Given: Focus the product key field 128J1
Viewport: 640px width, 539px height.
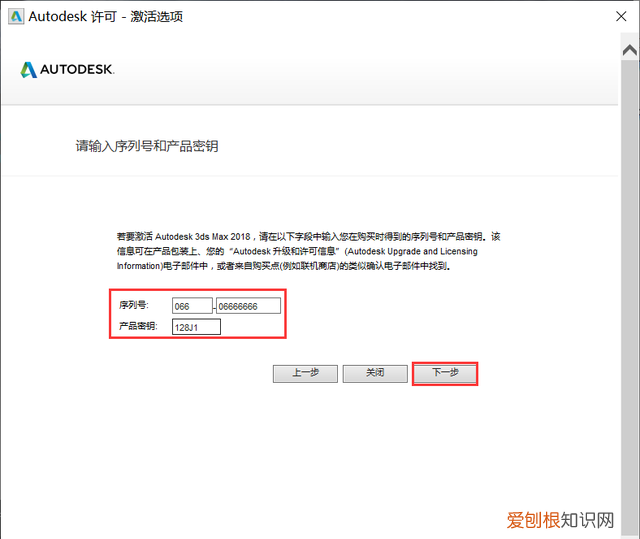Looking at the screenshot, I should click(x=196, y=327).
